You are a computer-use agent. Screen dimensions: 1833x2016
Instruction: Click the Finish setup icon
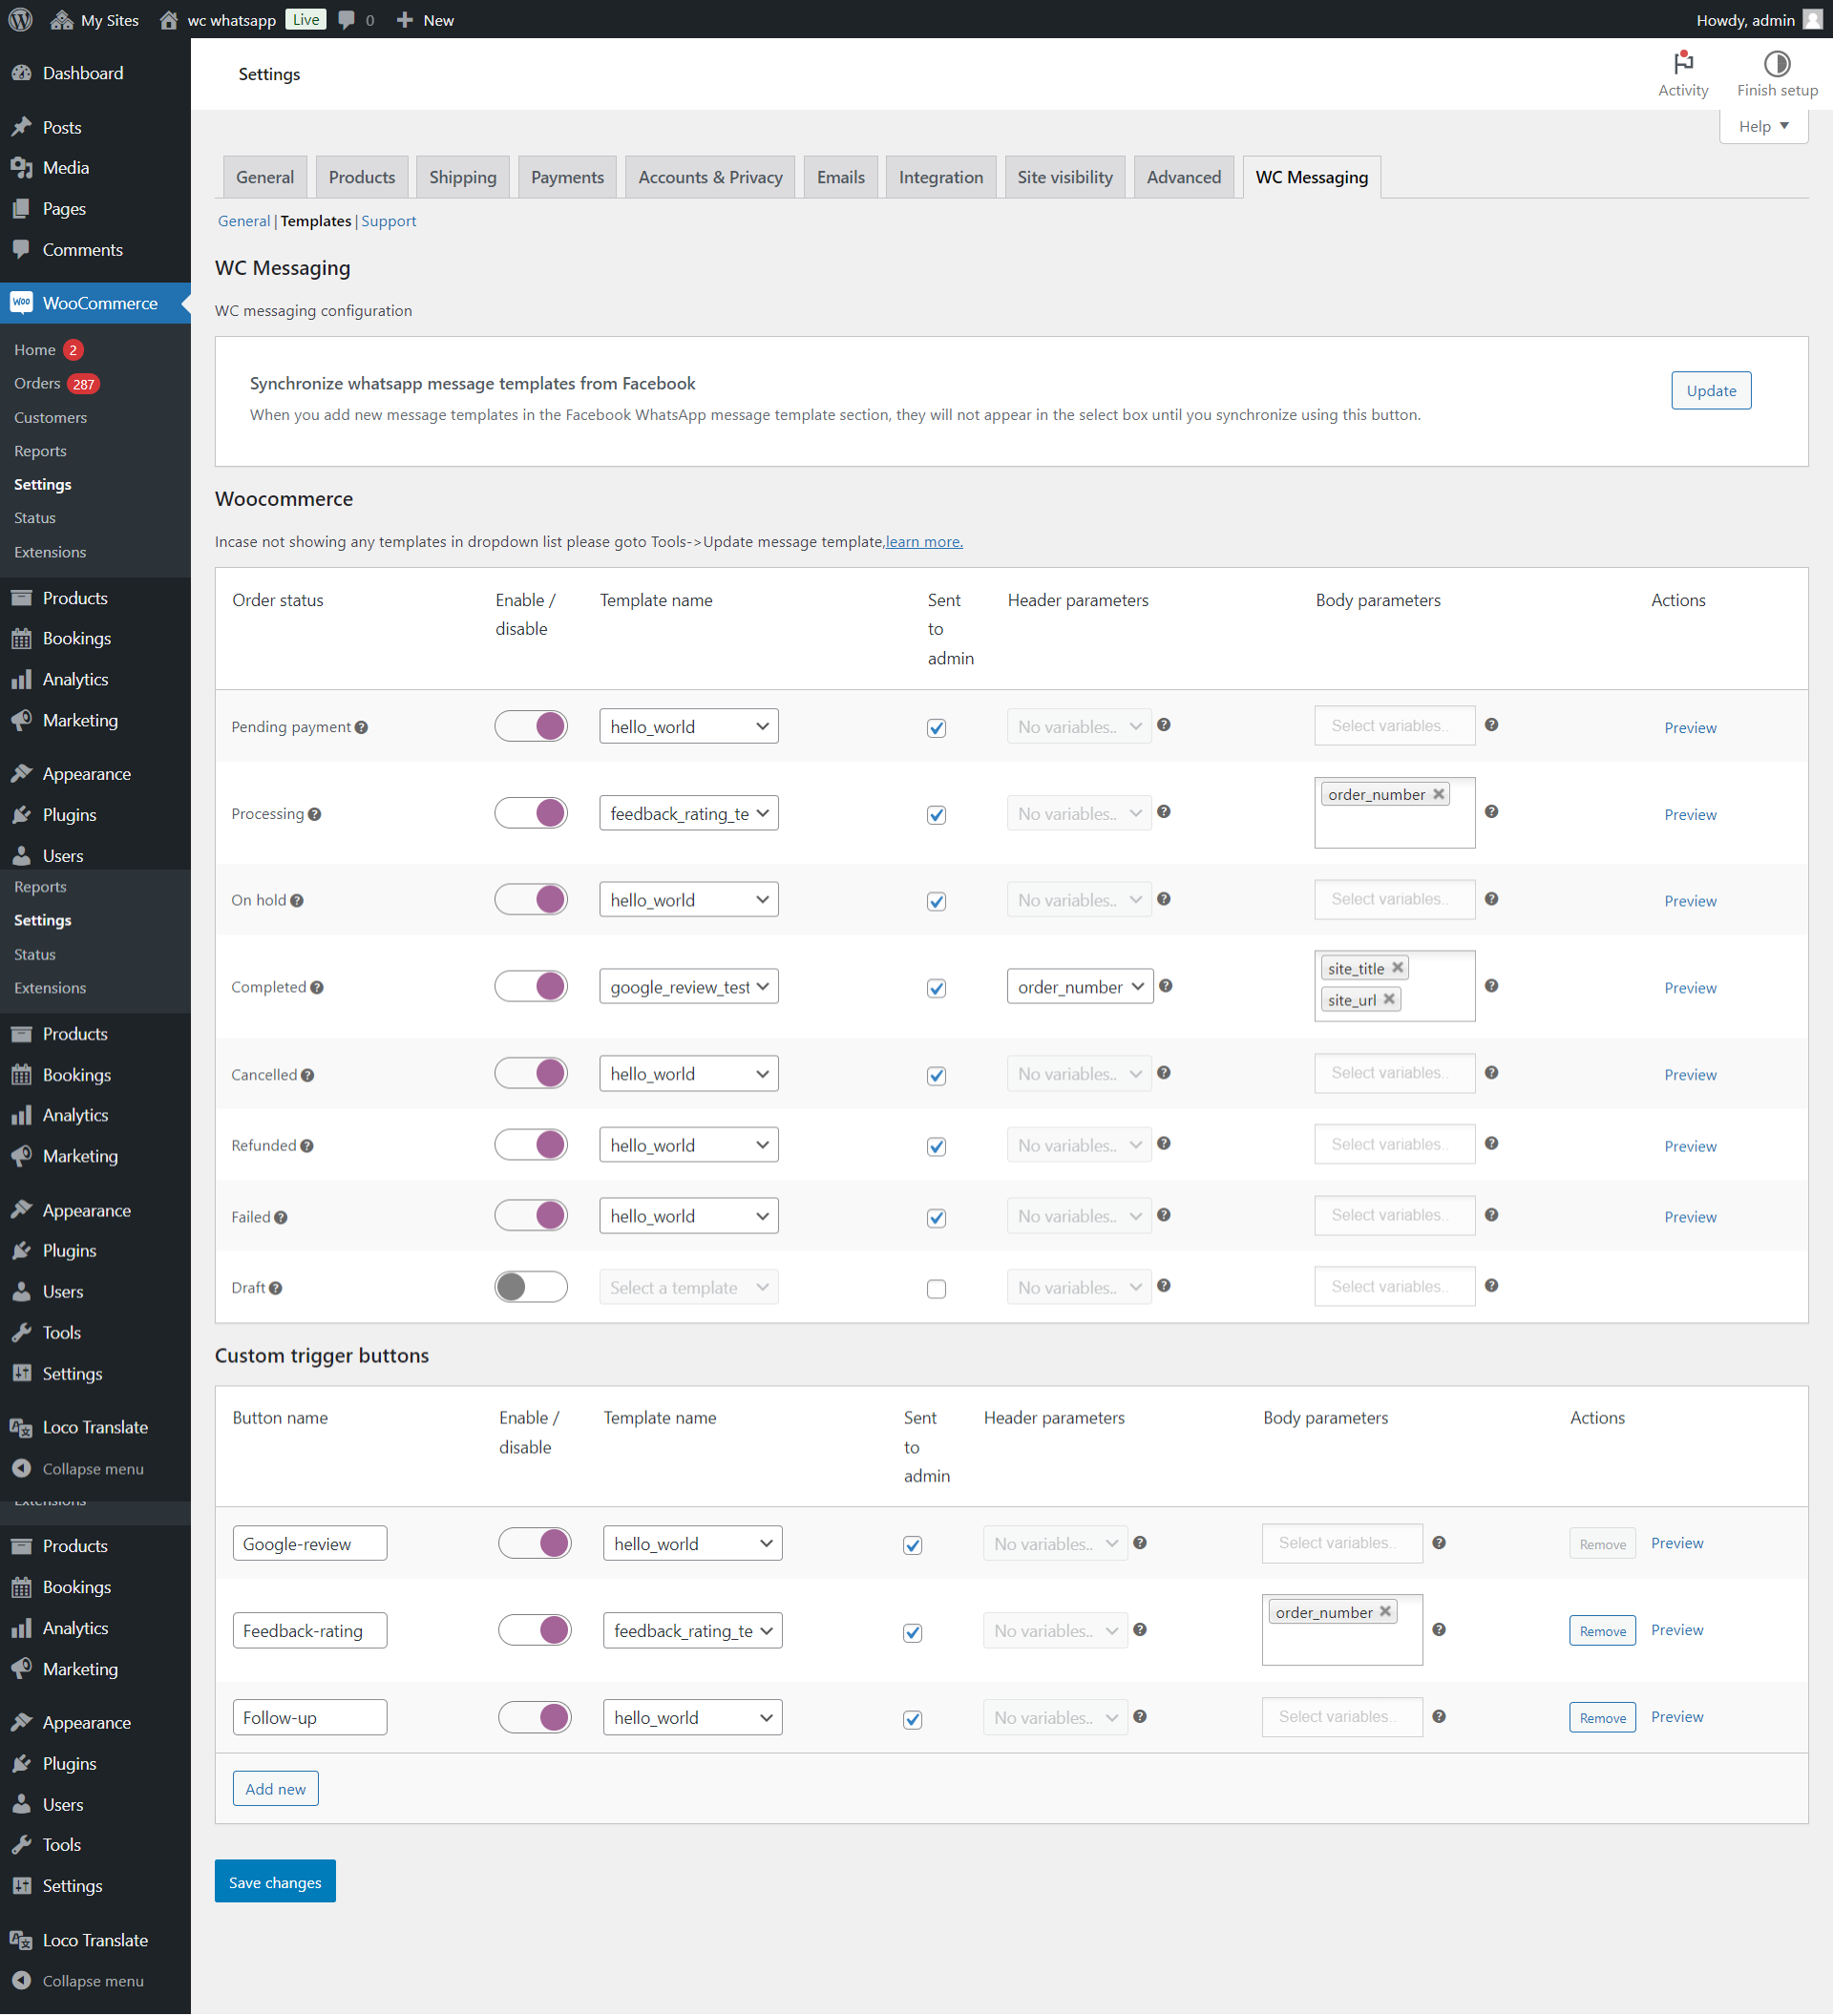(1777, 63)
